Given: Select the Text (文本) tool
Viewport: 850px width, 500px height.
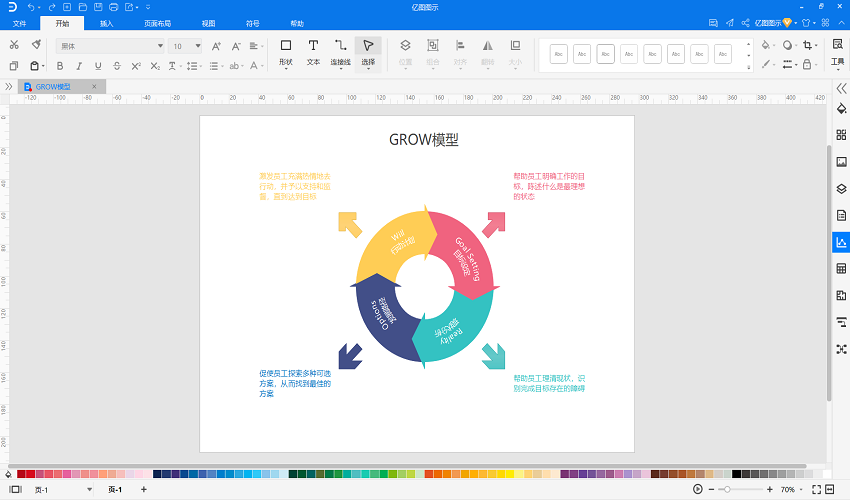Looking at the screenshot, I should [313, 51].
